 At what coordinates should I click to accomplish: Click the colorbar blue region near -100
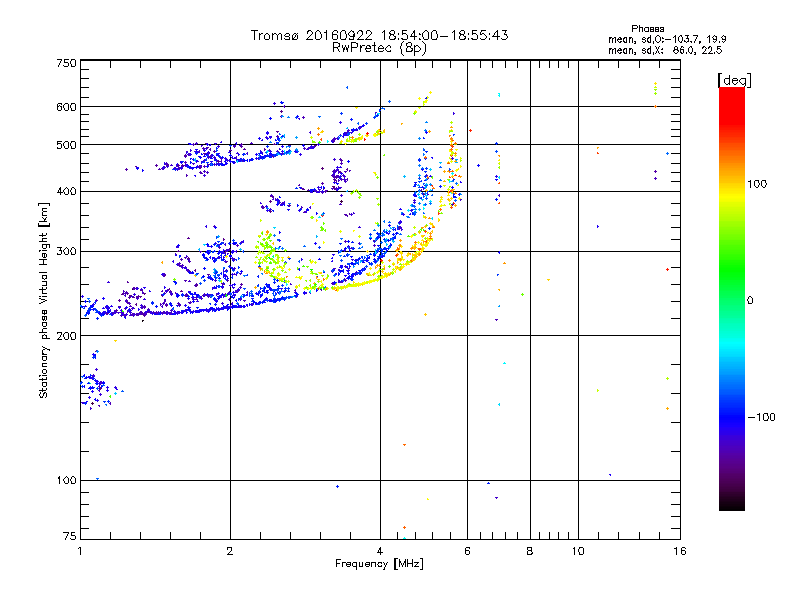[732, 416]
